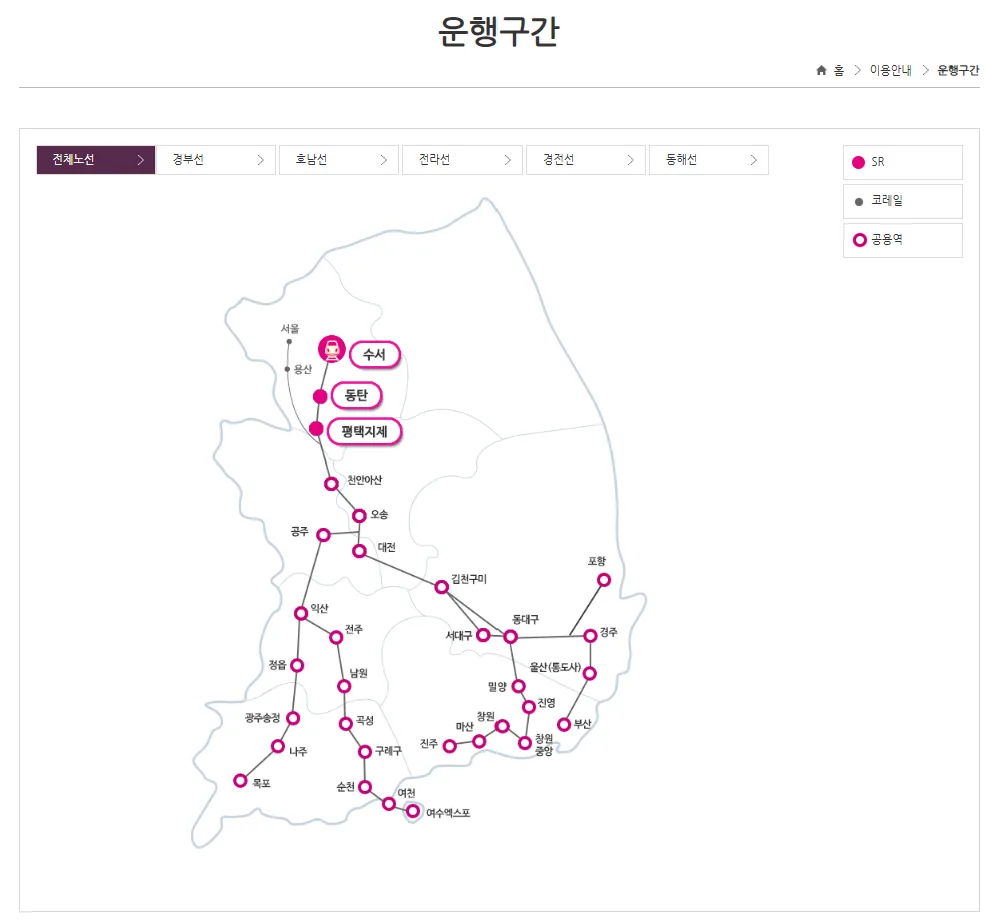Click the train icon at Suseo station
The image size is (990, 922).
click(x=331, y=350)
